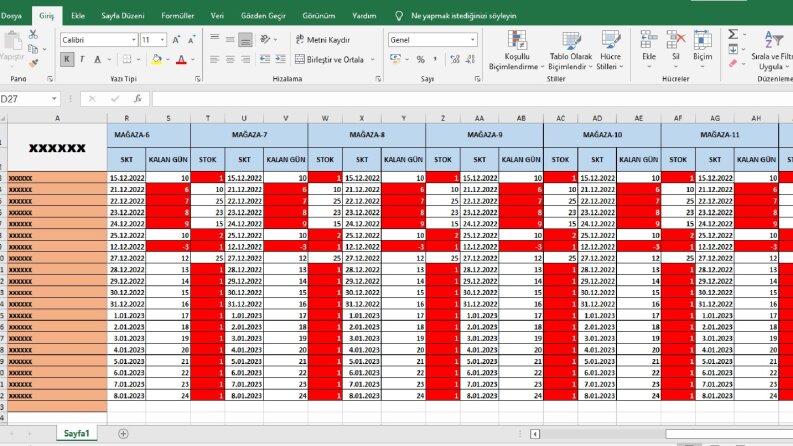Viewport: 793px width, 446px height.
Task: Open font color dropdown arrow
Action: pos(193,60)
